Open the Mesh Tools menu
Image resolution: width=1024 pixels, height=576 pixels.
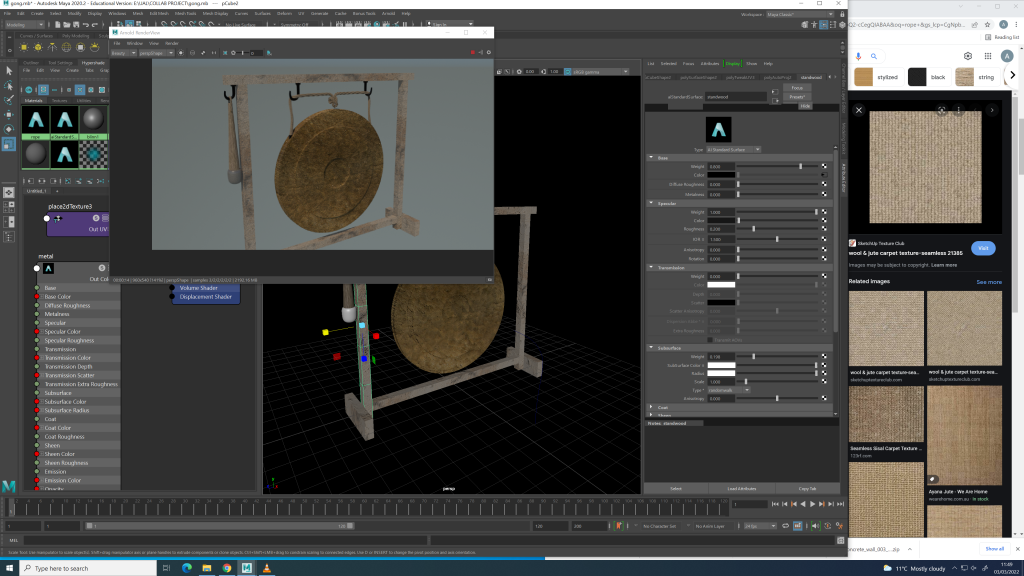pos(185,13)
